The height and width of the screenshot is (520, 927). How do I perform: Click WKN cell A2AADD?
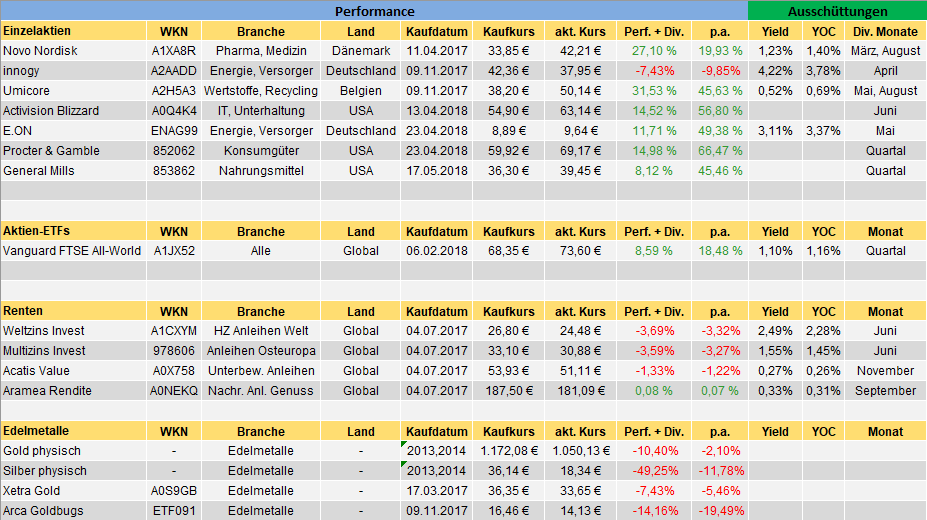pyautogui.click(x=174, y=71)
